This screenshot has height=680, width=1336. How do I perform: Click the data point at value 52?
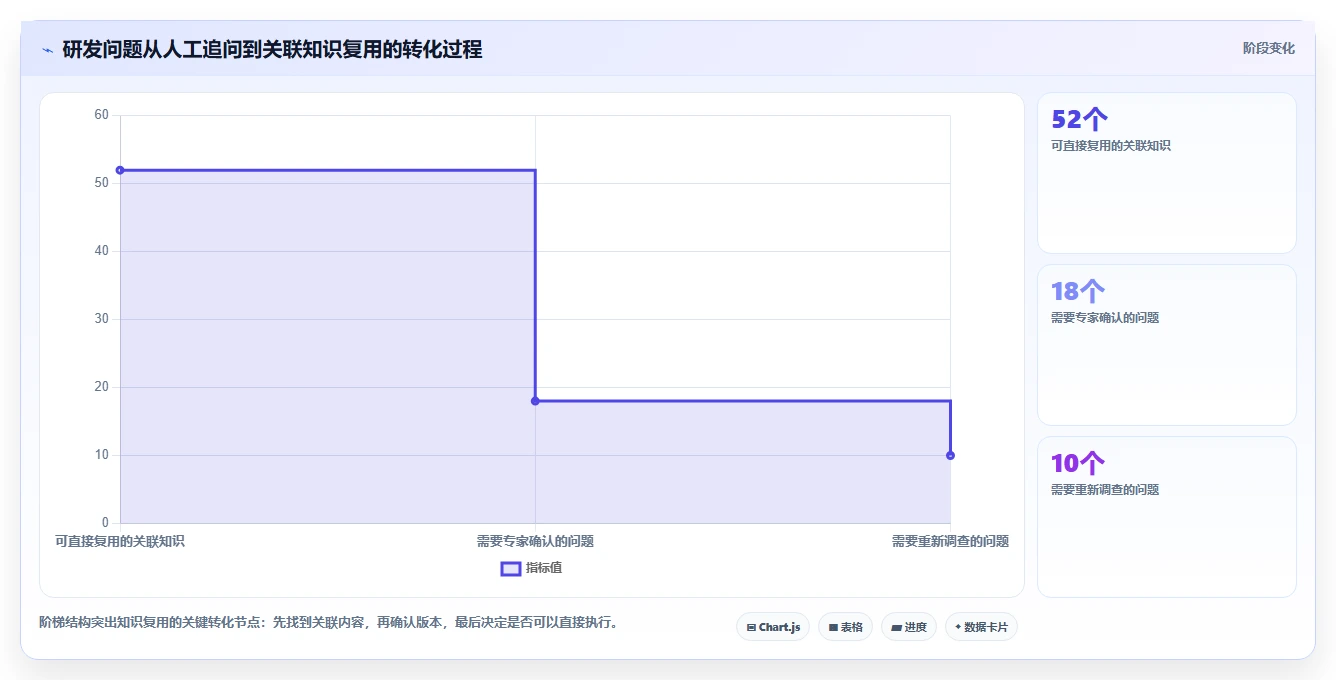click(x=120, y=170)
